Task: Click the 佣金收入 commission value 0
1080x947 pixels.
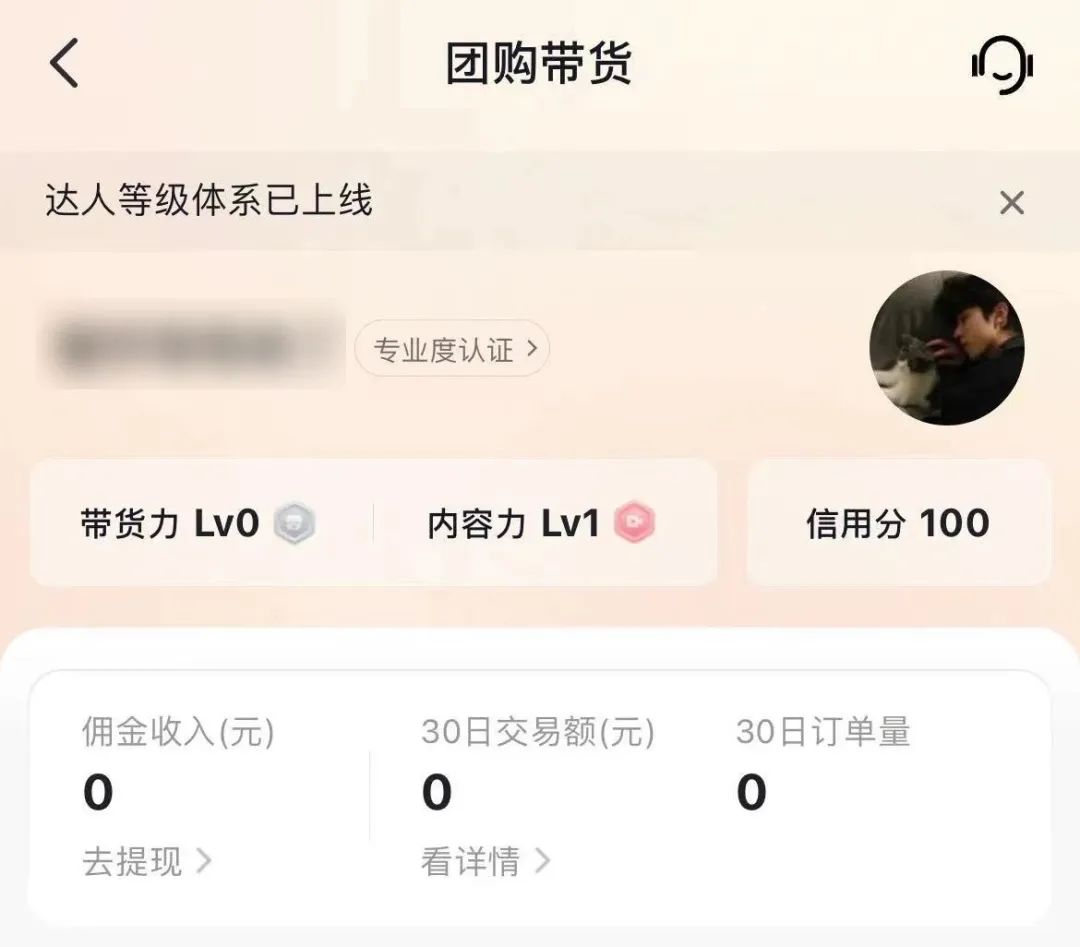Action: [96, 791]
